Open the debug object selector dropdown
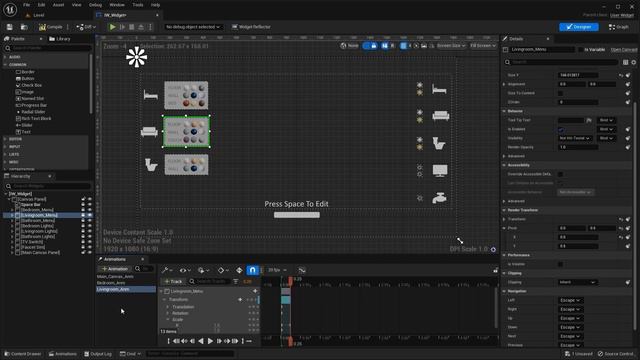The height and width of the screenshot is (360, 640). coord(193,27)
